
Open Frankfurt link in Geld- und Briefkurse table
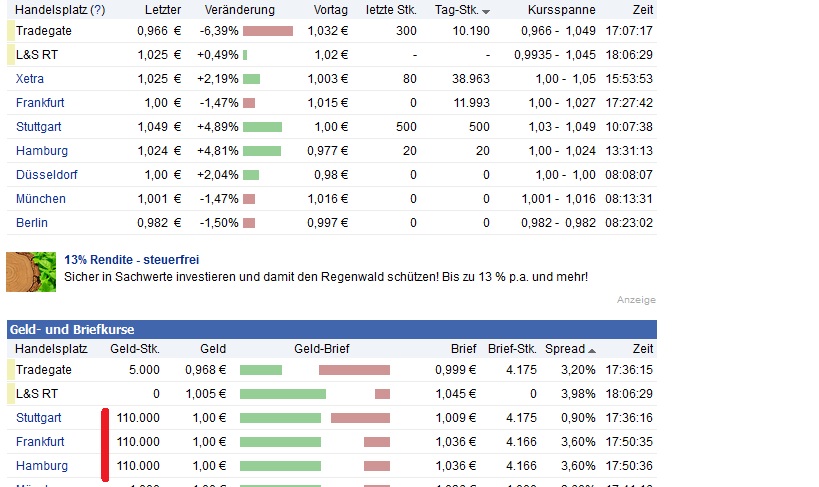[x=40, y=442]
